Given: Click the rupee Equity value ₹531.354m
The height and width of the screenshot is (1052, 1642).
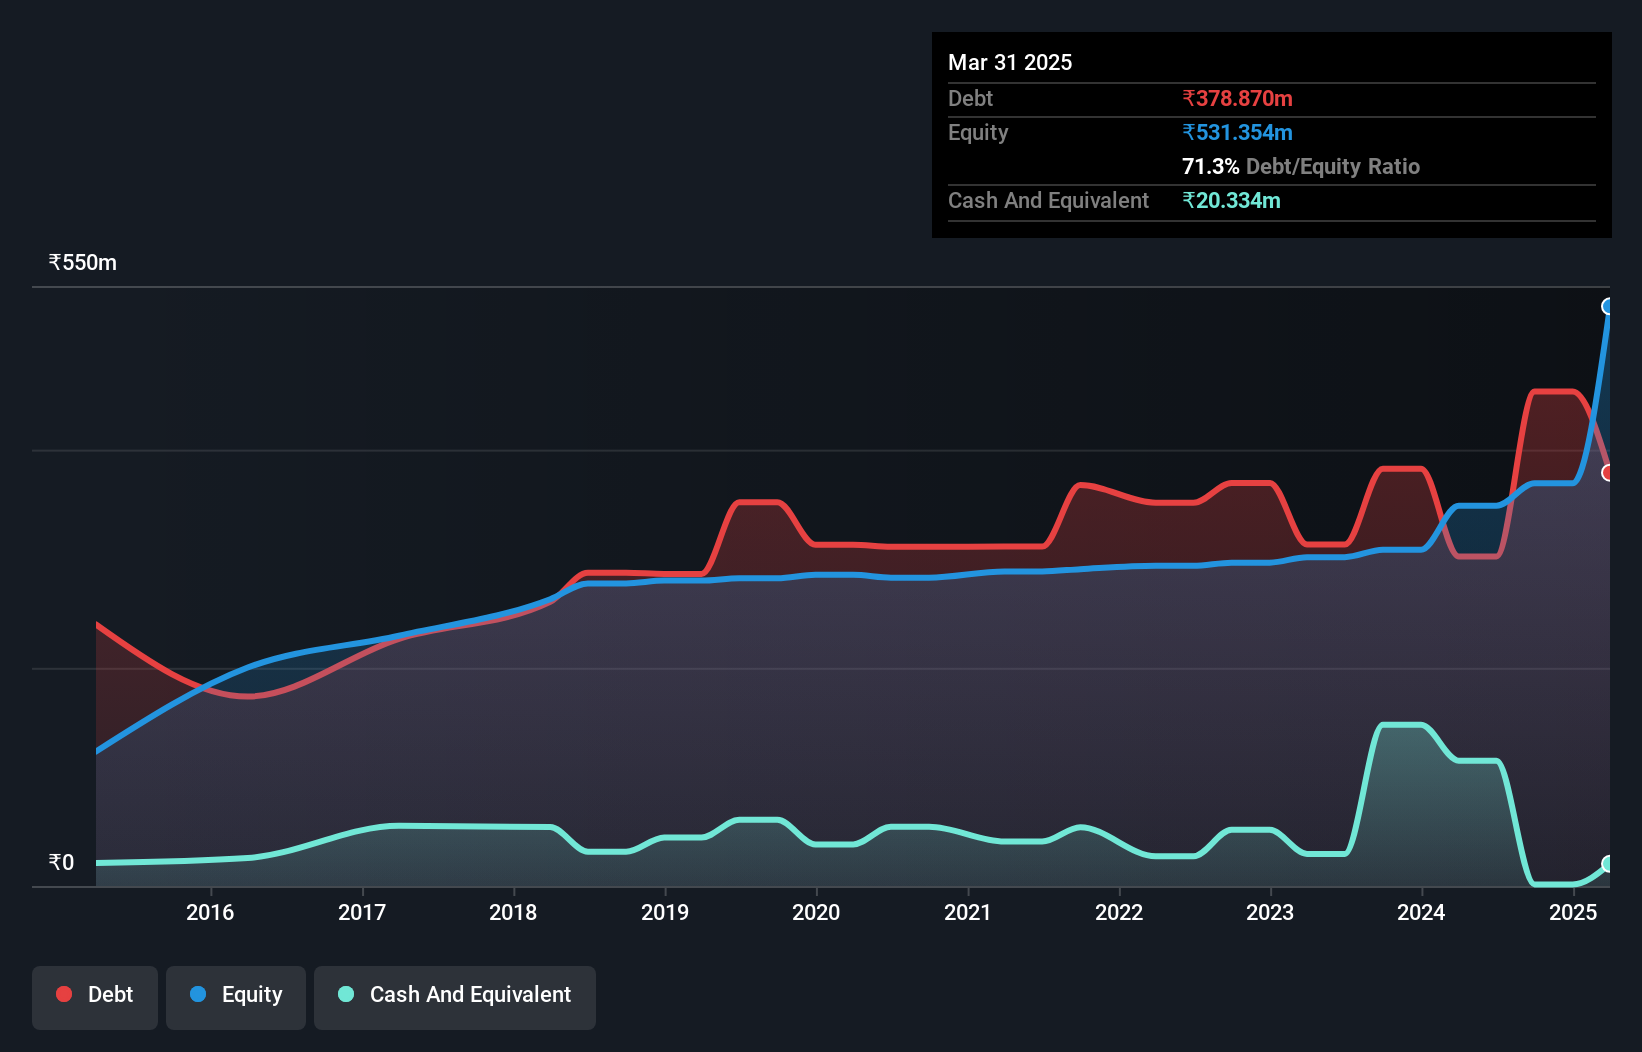Looking at the screenshot, I should coord(1238,132).
